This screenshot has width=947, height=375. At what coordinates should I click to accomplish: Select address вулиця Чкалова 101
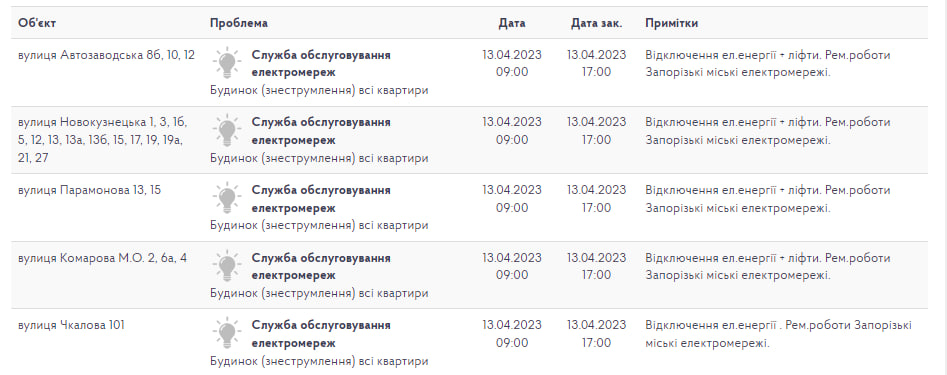click(71, 325)
